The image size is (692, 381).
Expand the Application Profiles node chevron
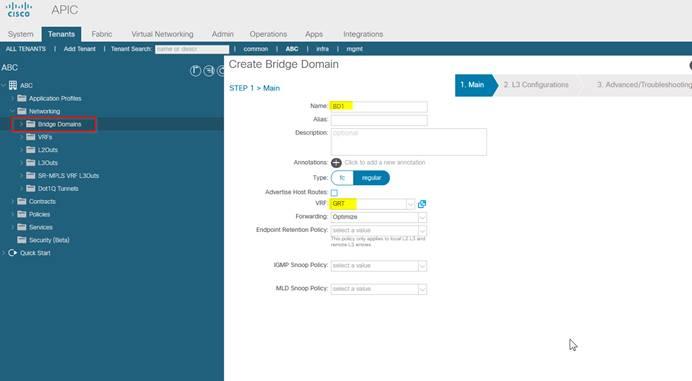[13, 98]
